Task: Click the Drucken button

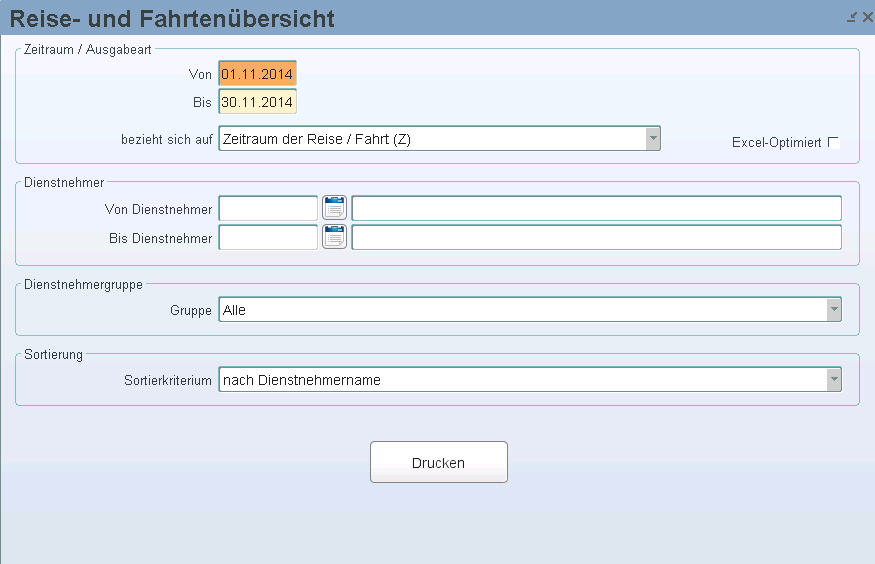Action: (439, 462)
